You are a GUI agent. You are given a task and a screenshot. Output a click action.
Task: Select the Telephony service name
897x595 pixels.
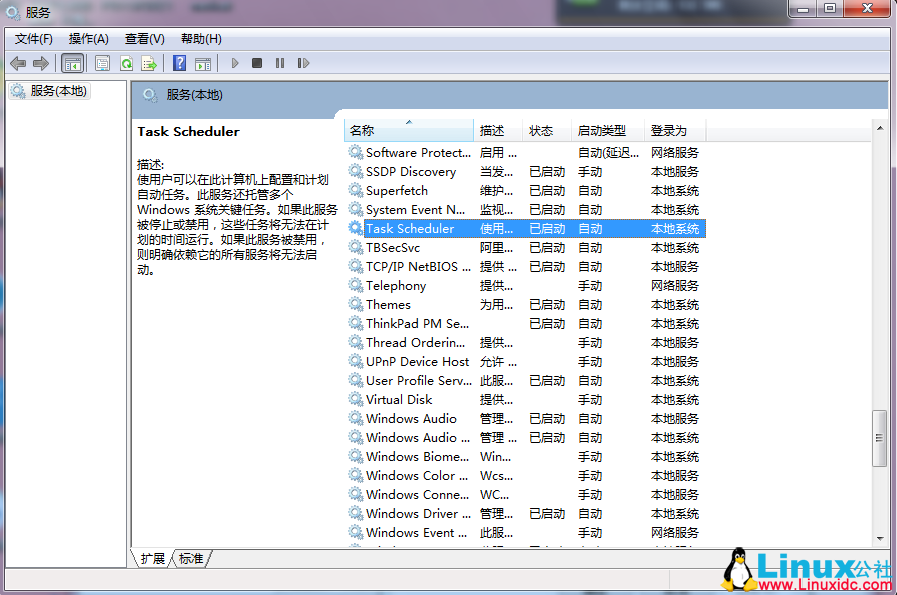[396, 285]
